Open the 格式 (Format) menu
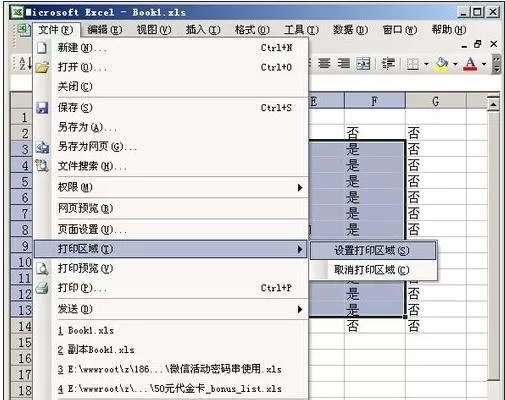Screen dimensions: 505x400 pyautogui.click(x=252, y=30)
